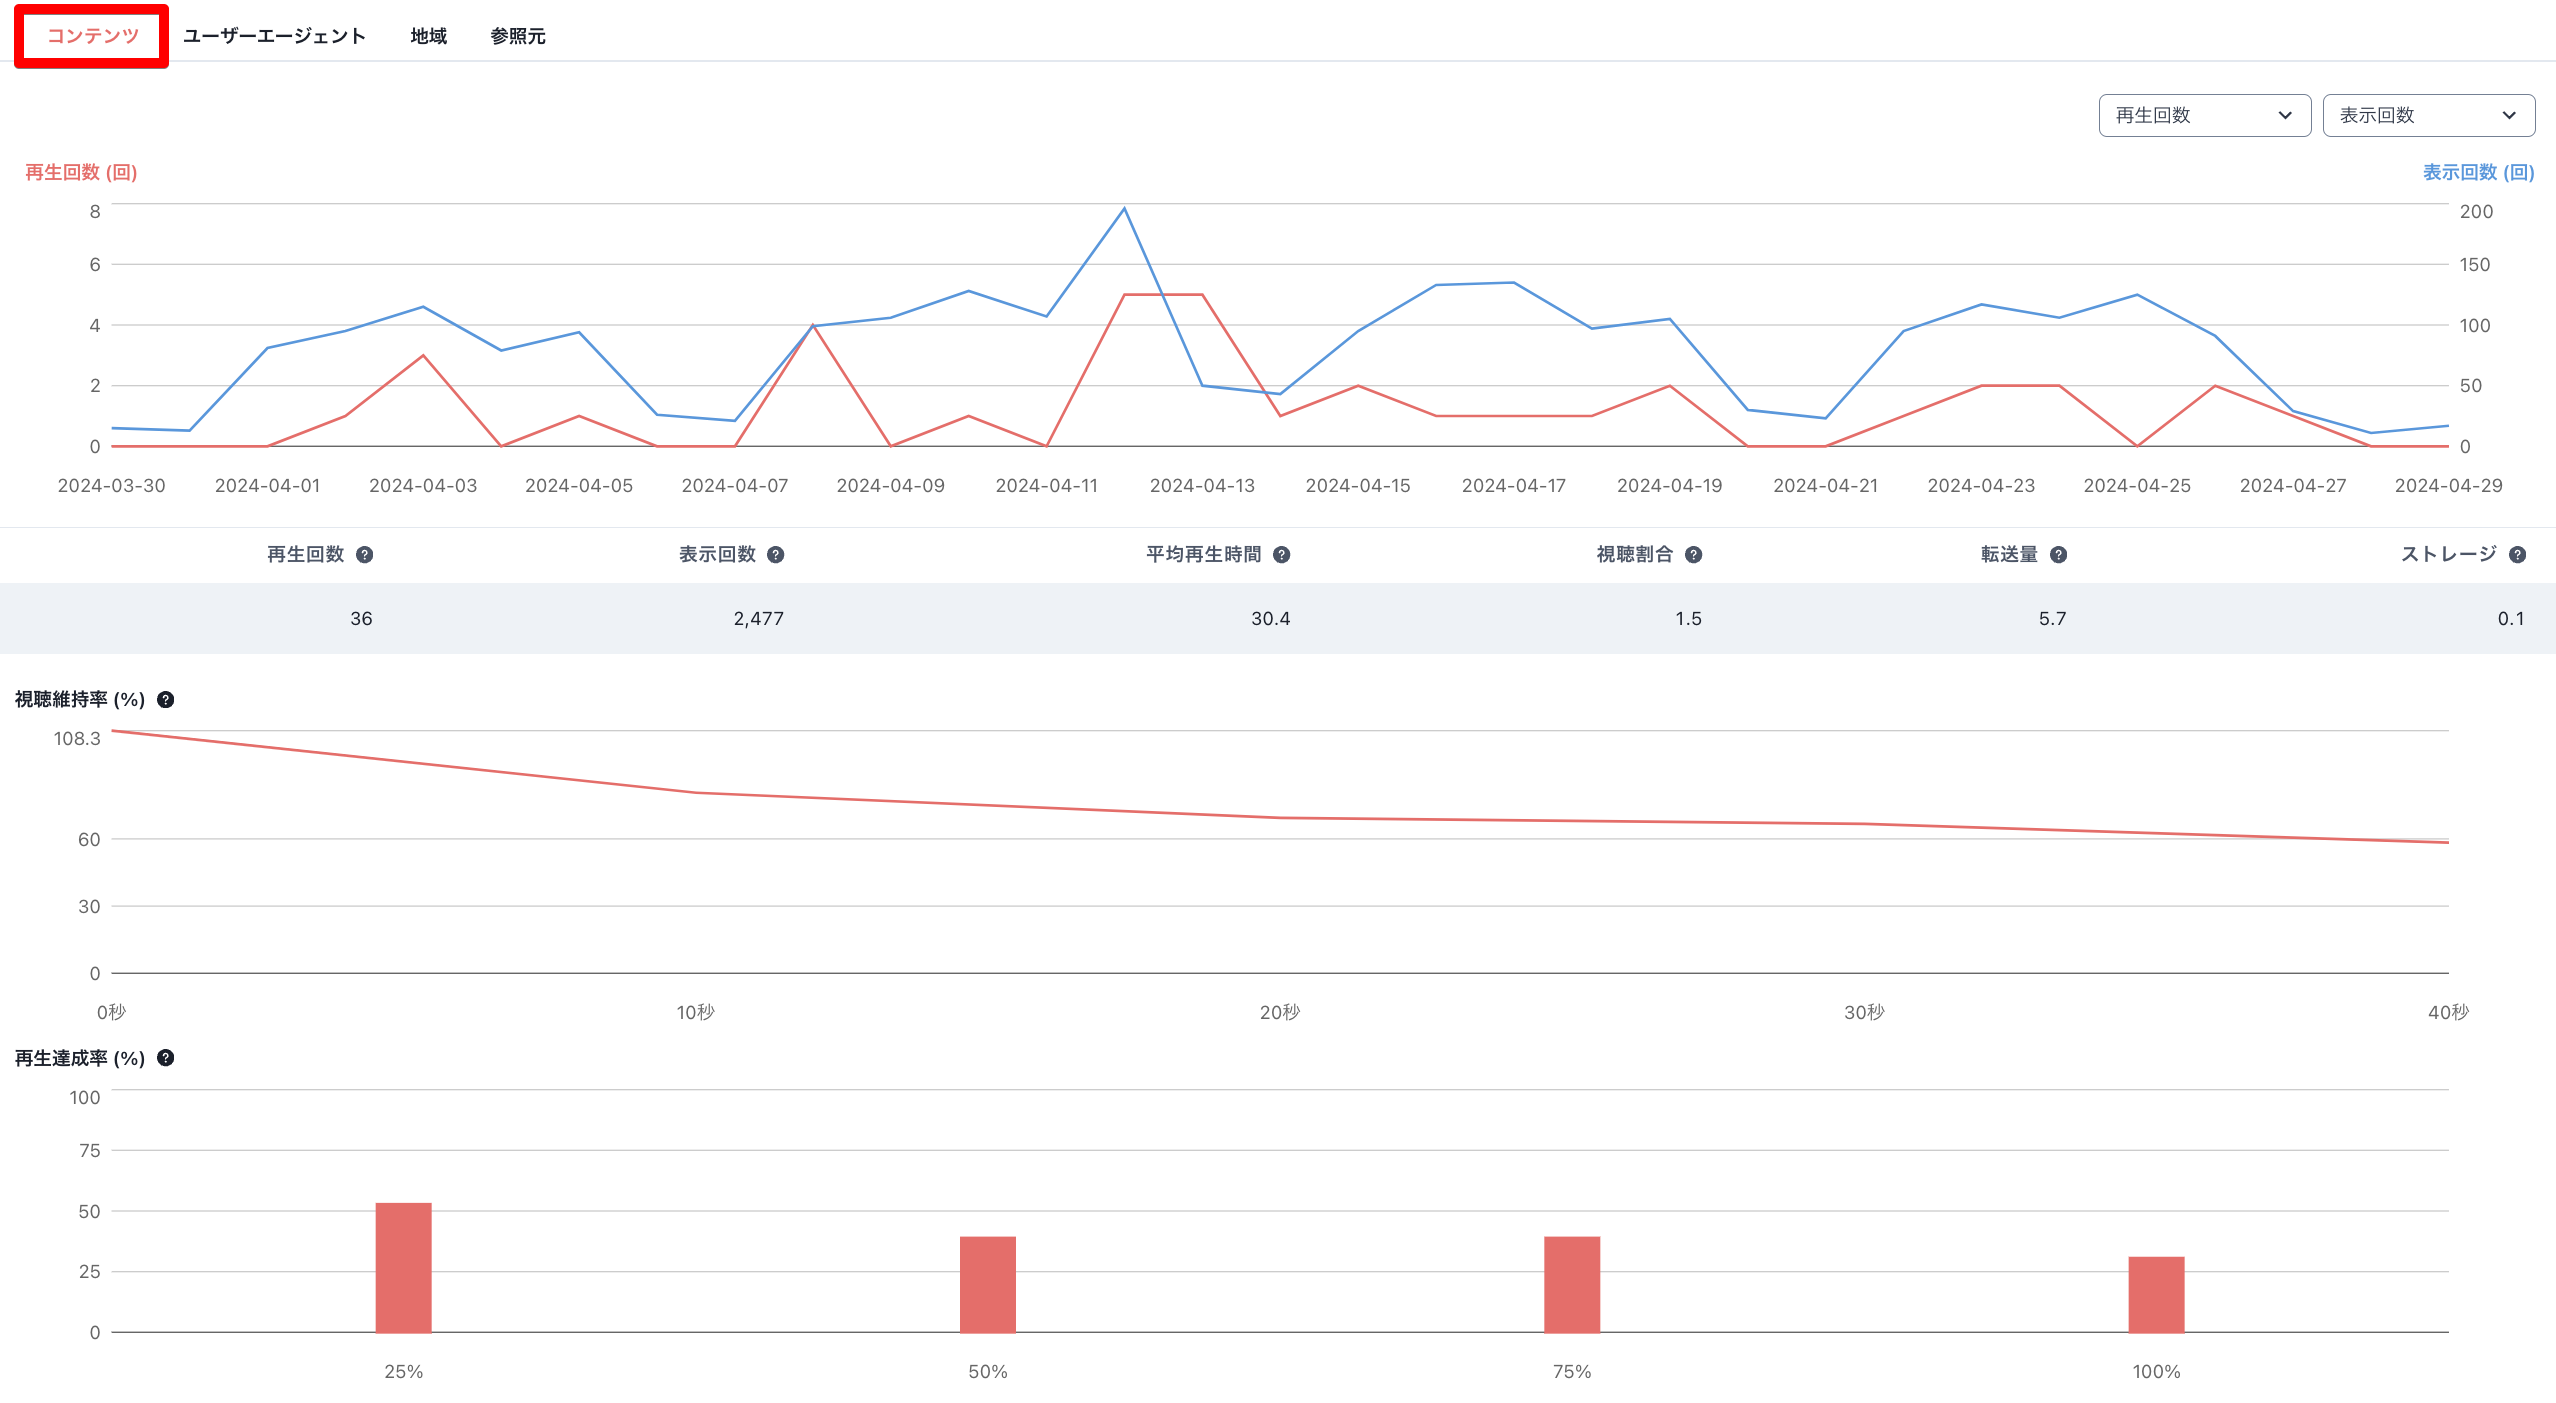Viewport: 2556px width, 1403px height.
Task: Click the ストレージ help icon
Action: coord(2519,554)
